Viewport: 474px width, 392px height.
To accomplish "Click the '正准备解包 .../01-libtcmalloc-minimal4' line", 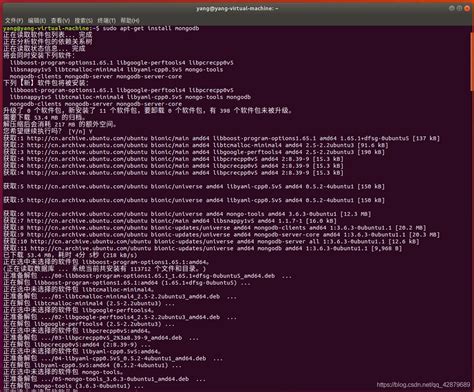I will (x=120, y=297).
